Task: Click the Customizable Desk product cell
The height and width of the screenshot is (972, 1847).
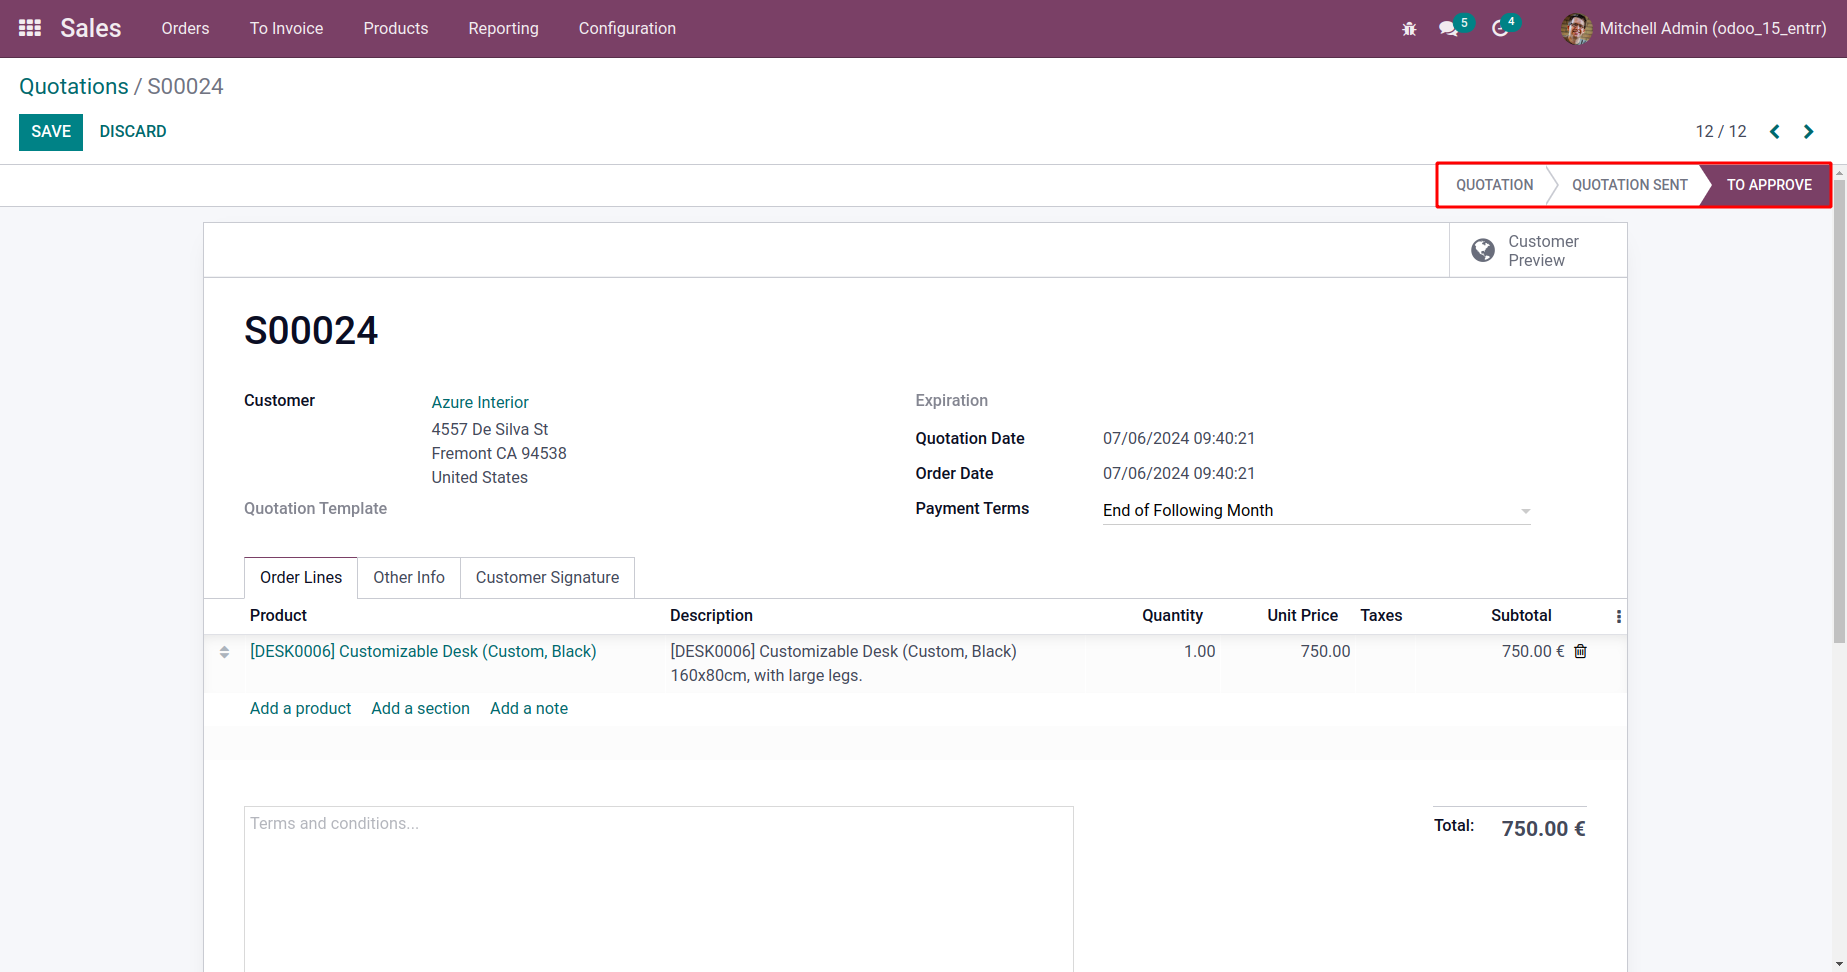Action: click(423, 652)
